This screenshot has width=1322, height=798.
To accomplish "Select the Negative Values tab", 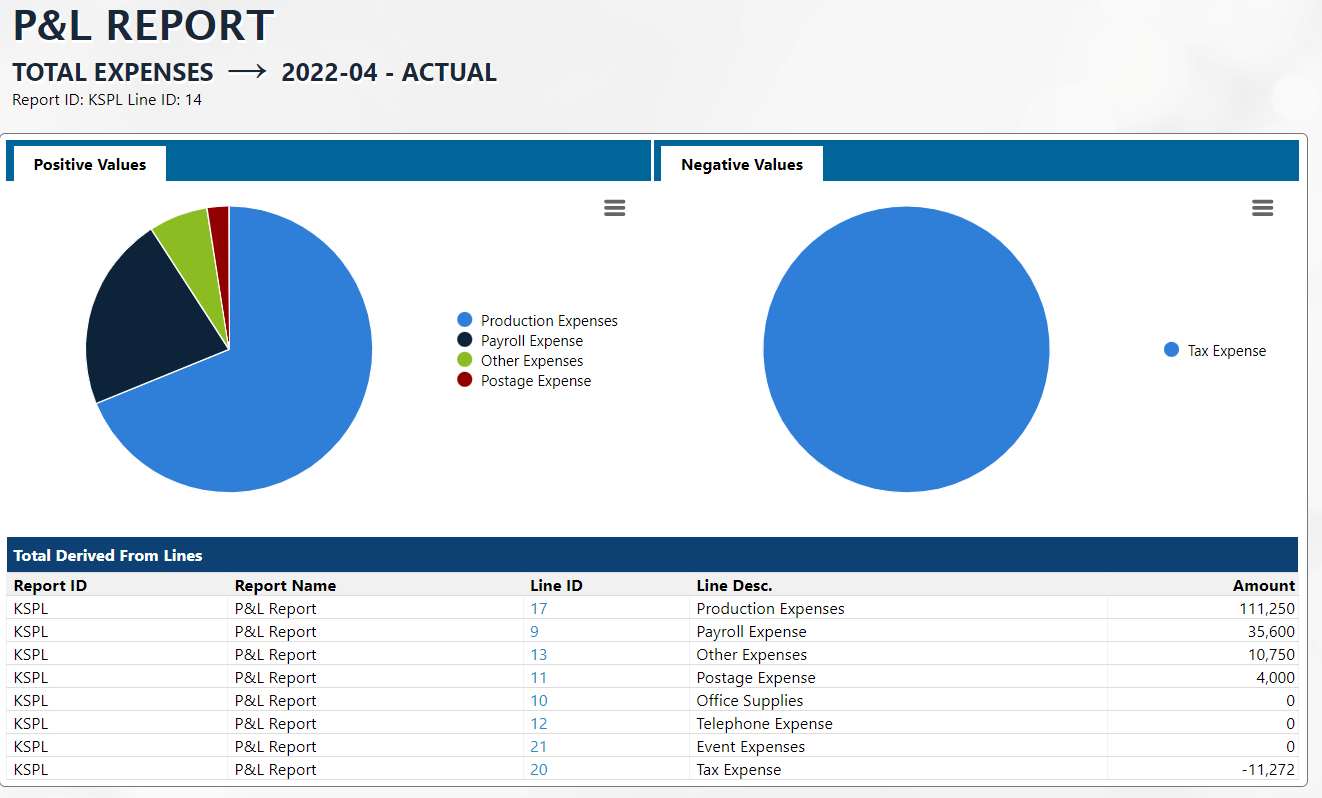I will point(741,164).
